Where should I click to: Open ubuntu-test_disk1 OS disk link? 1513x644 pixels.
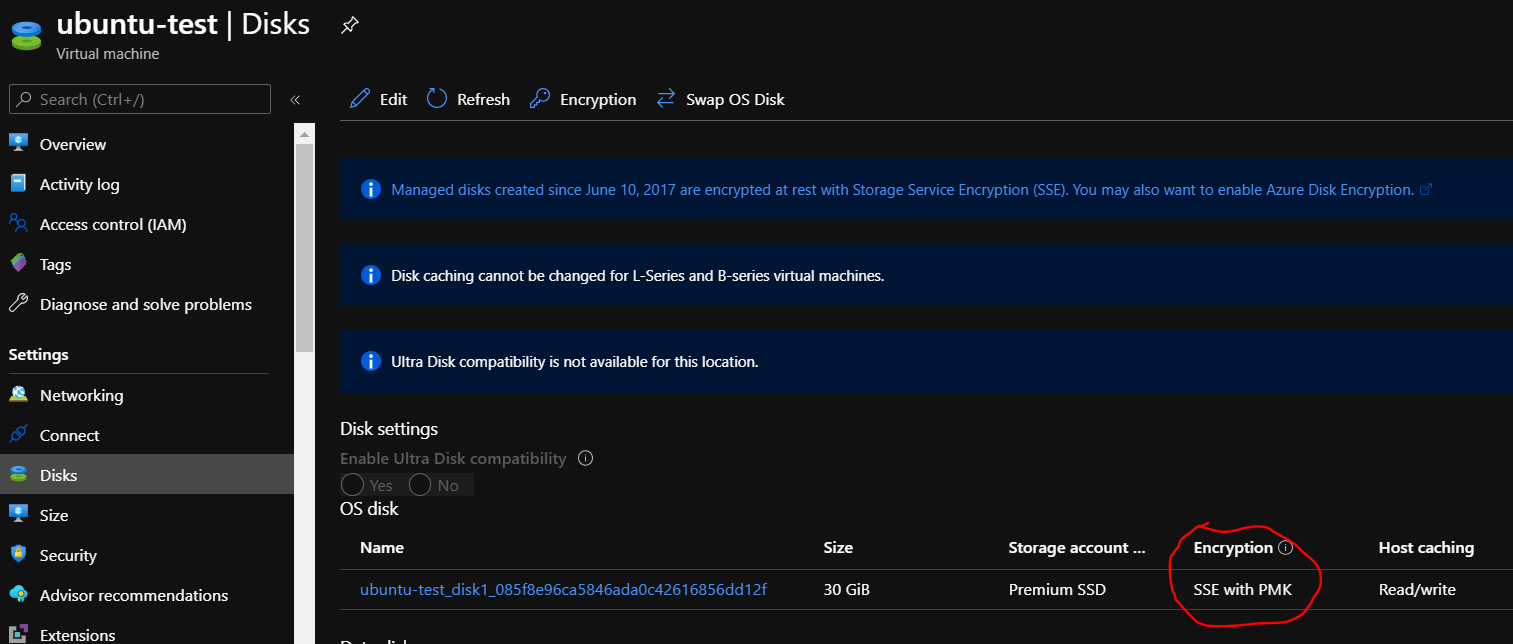click(x=563, y=589)
